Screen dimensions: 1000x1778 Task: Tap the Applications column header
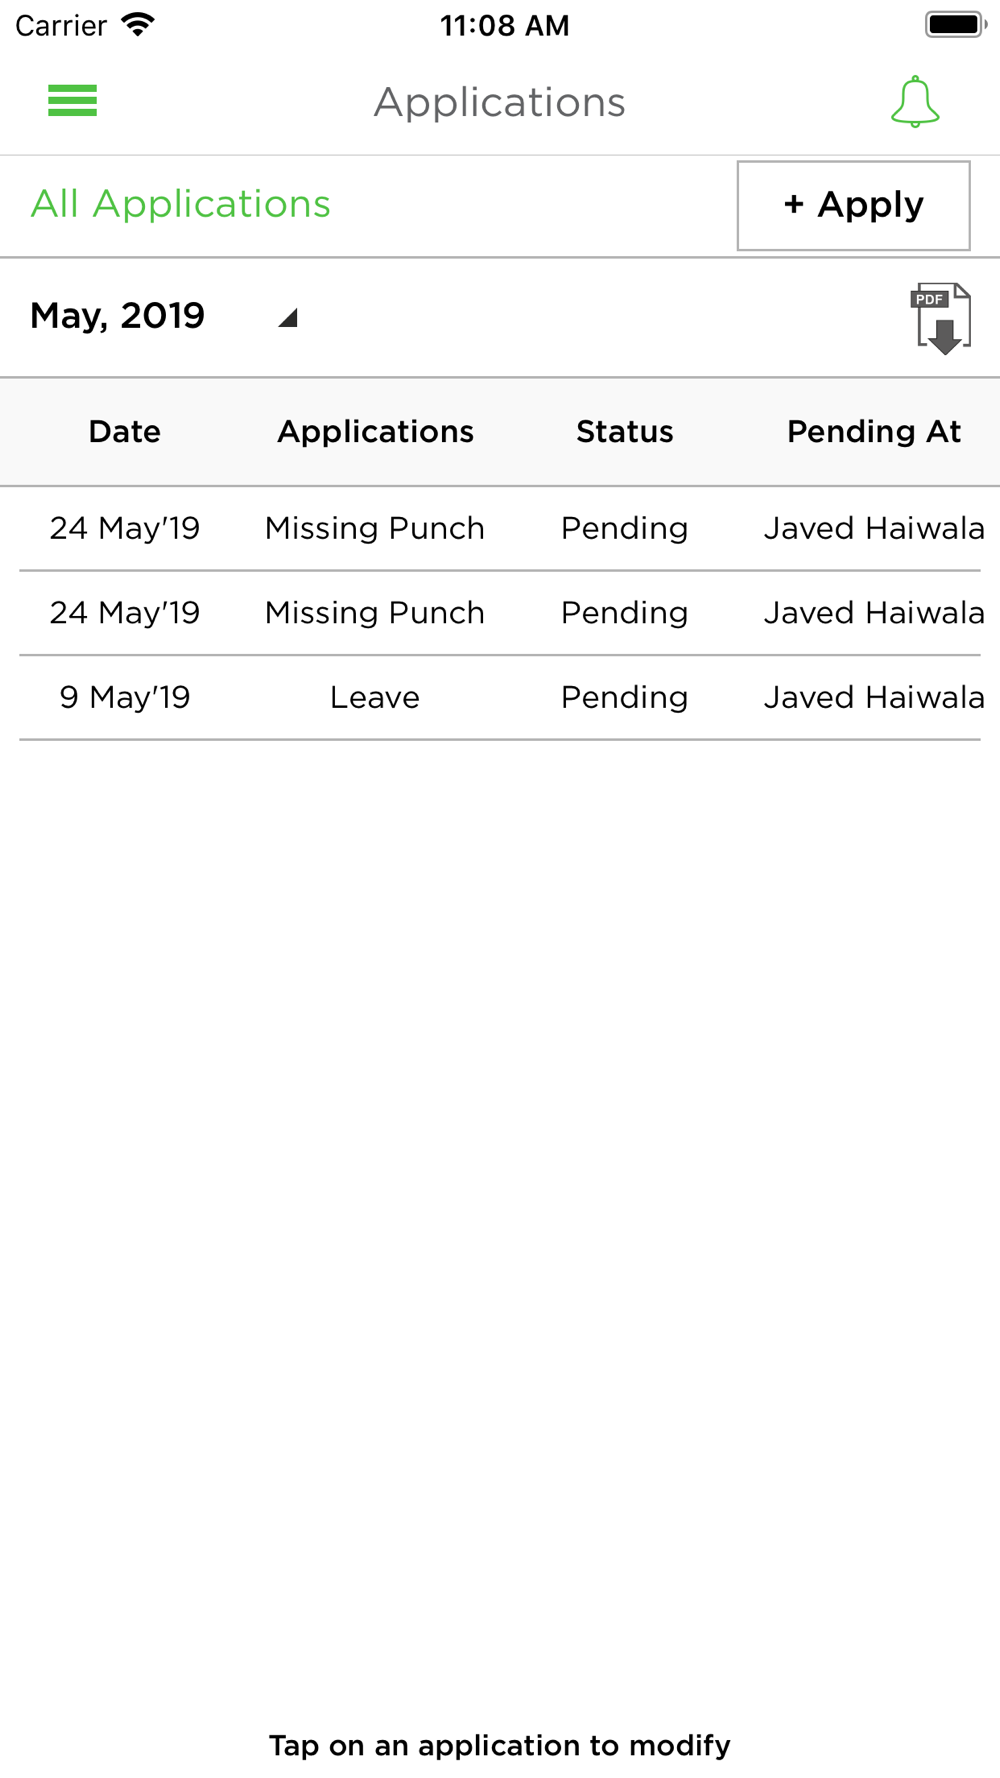point(375,432)
